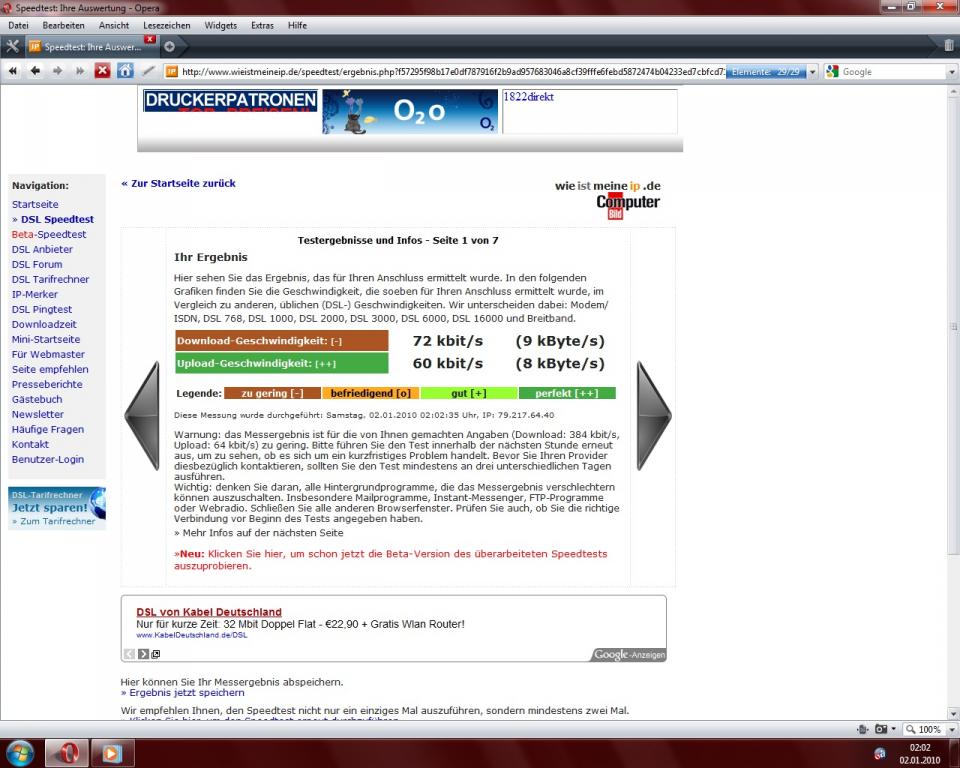Click the Back arrow in the toolbar
This screenshot has width=960, height=768.
[35, 71]
